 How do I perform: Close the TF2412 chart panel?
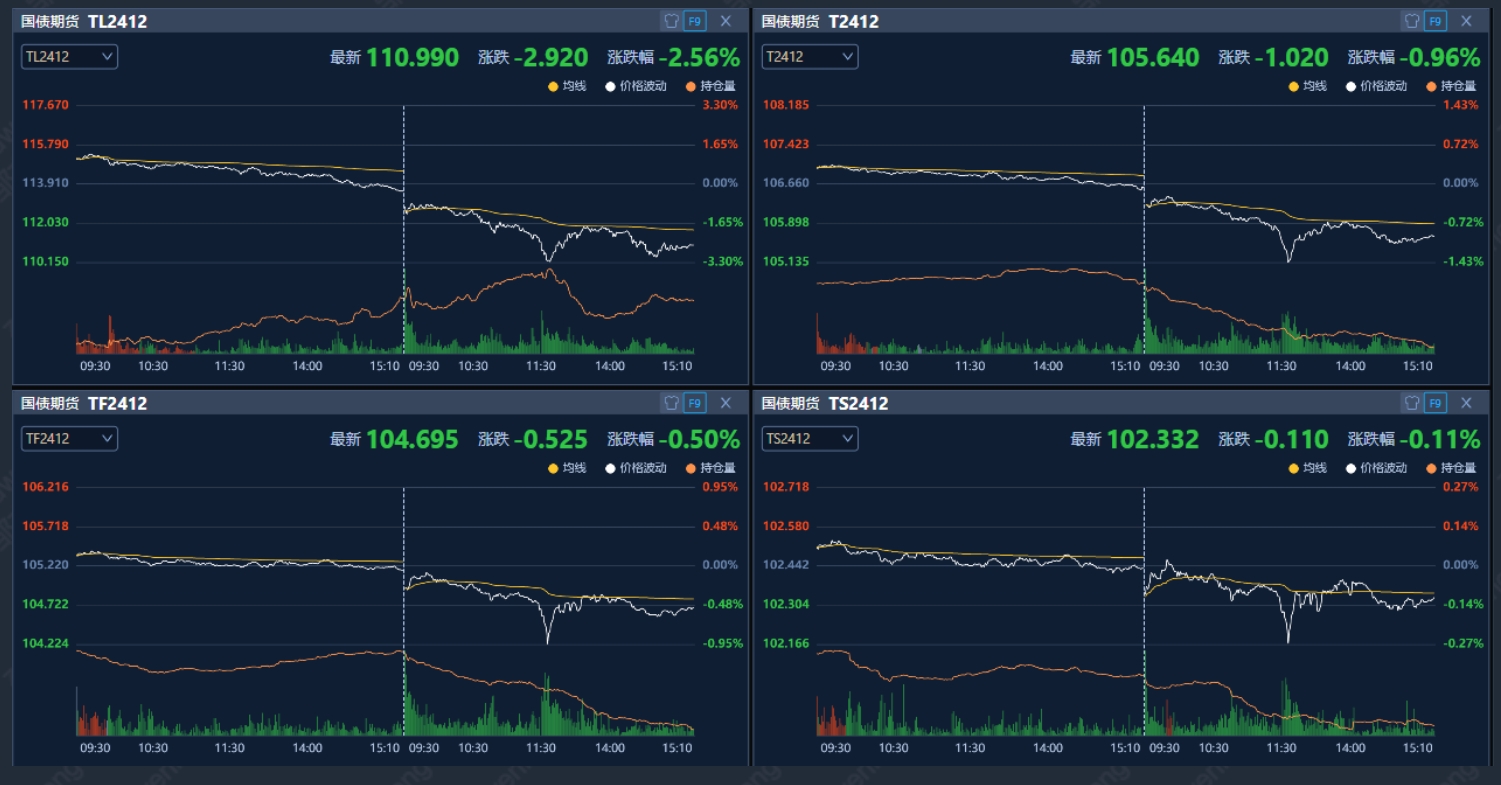726,403
